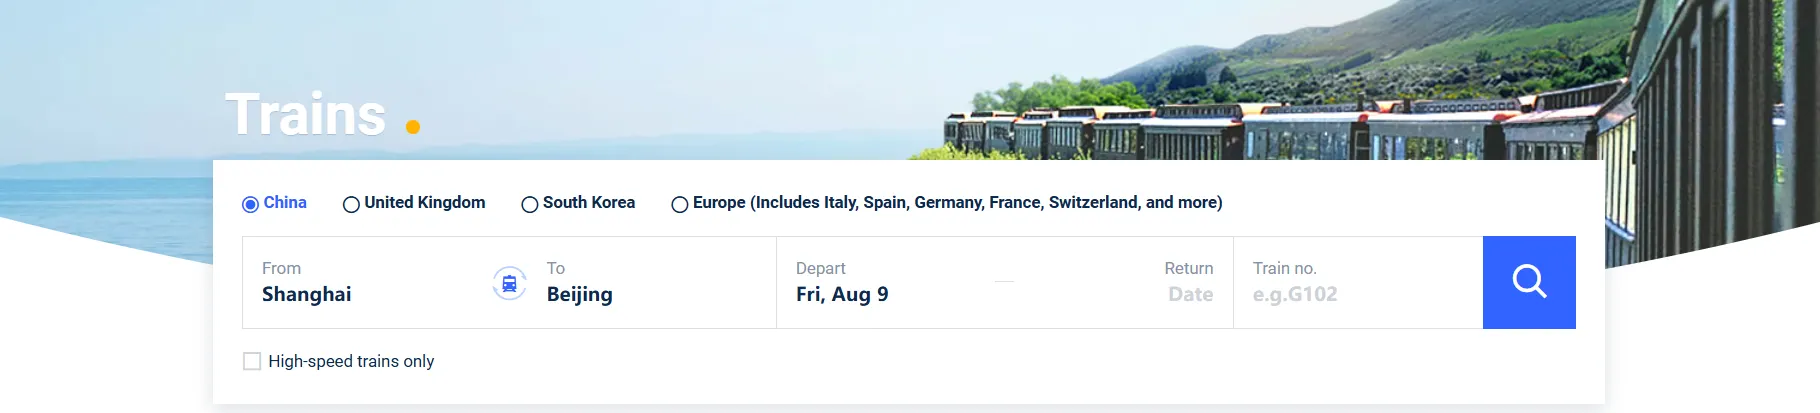Swap the From and To stations

click(509, 284)
